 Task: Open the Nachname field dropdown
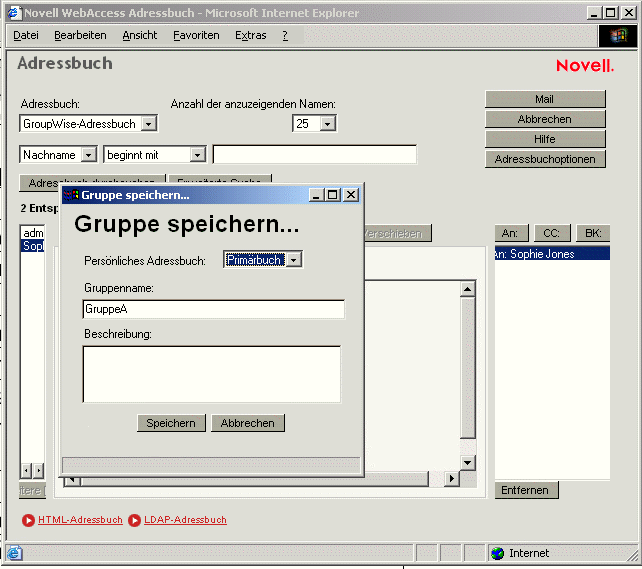[x=88, y=155]
